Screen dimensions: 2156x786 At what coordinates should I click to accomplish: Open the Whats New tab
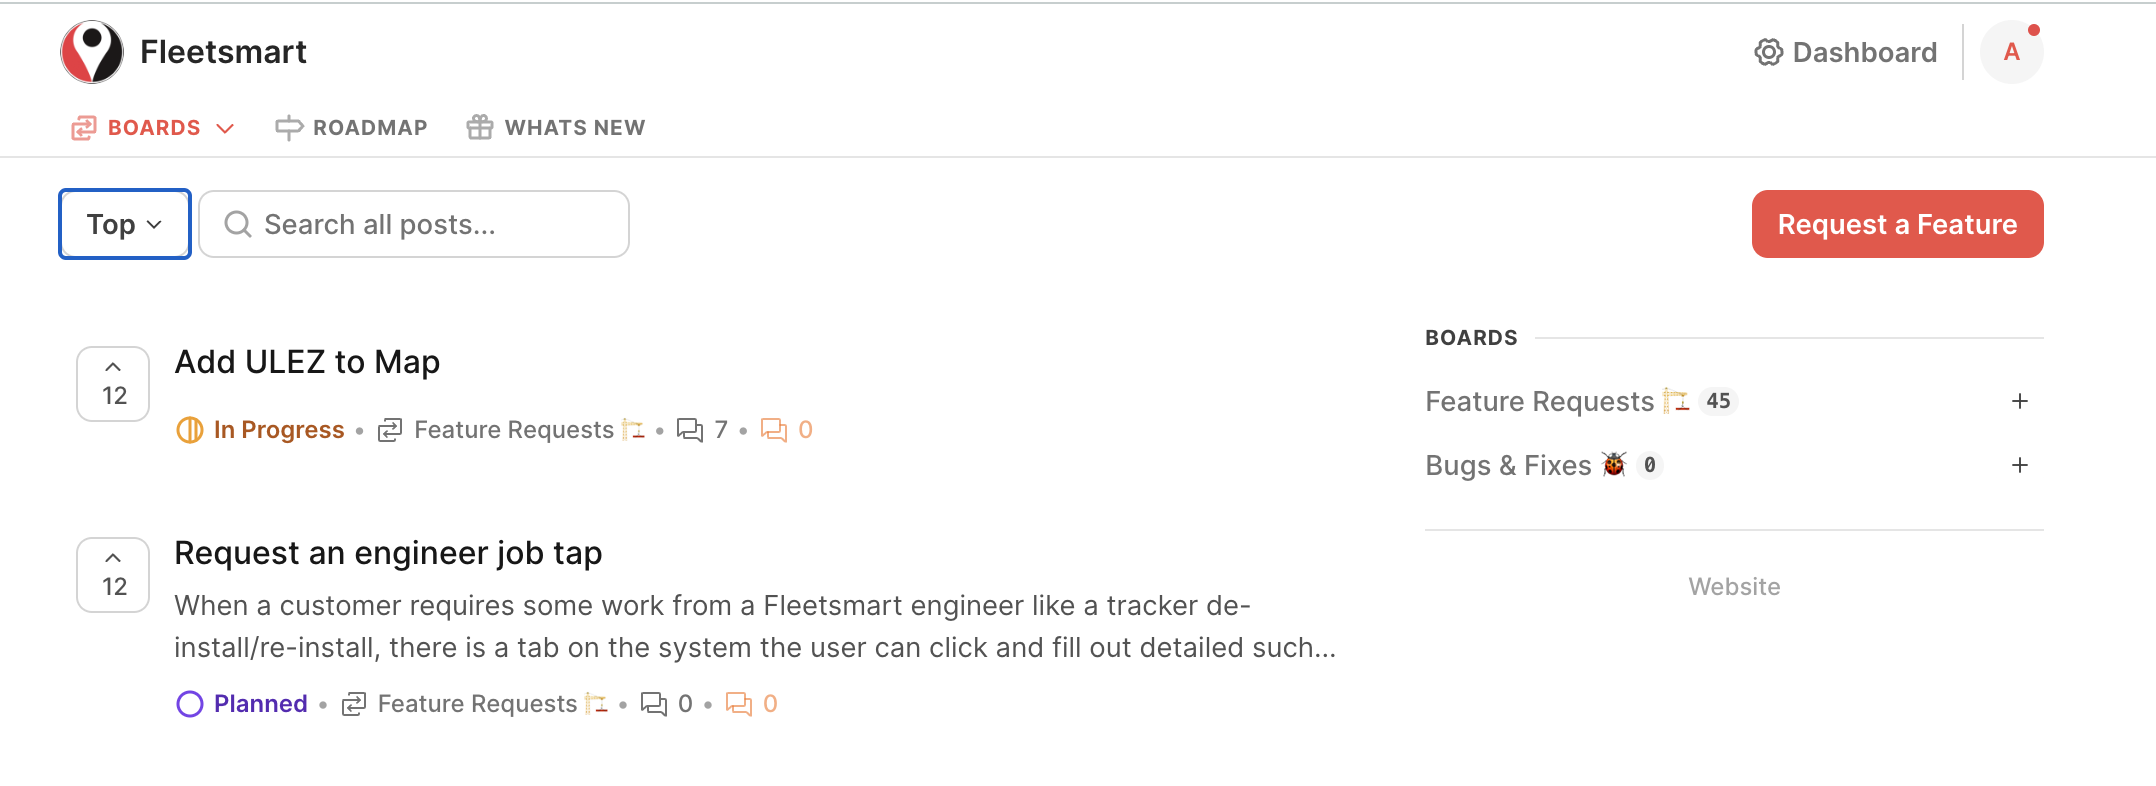(x=556, y=128)
